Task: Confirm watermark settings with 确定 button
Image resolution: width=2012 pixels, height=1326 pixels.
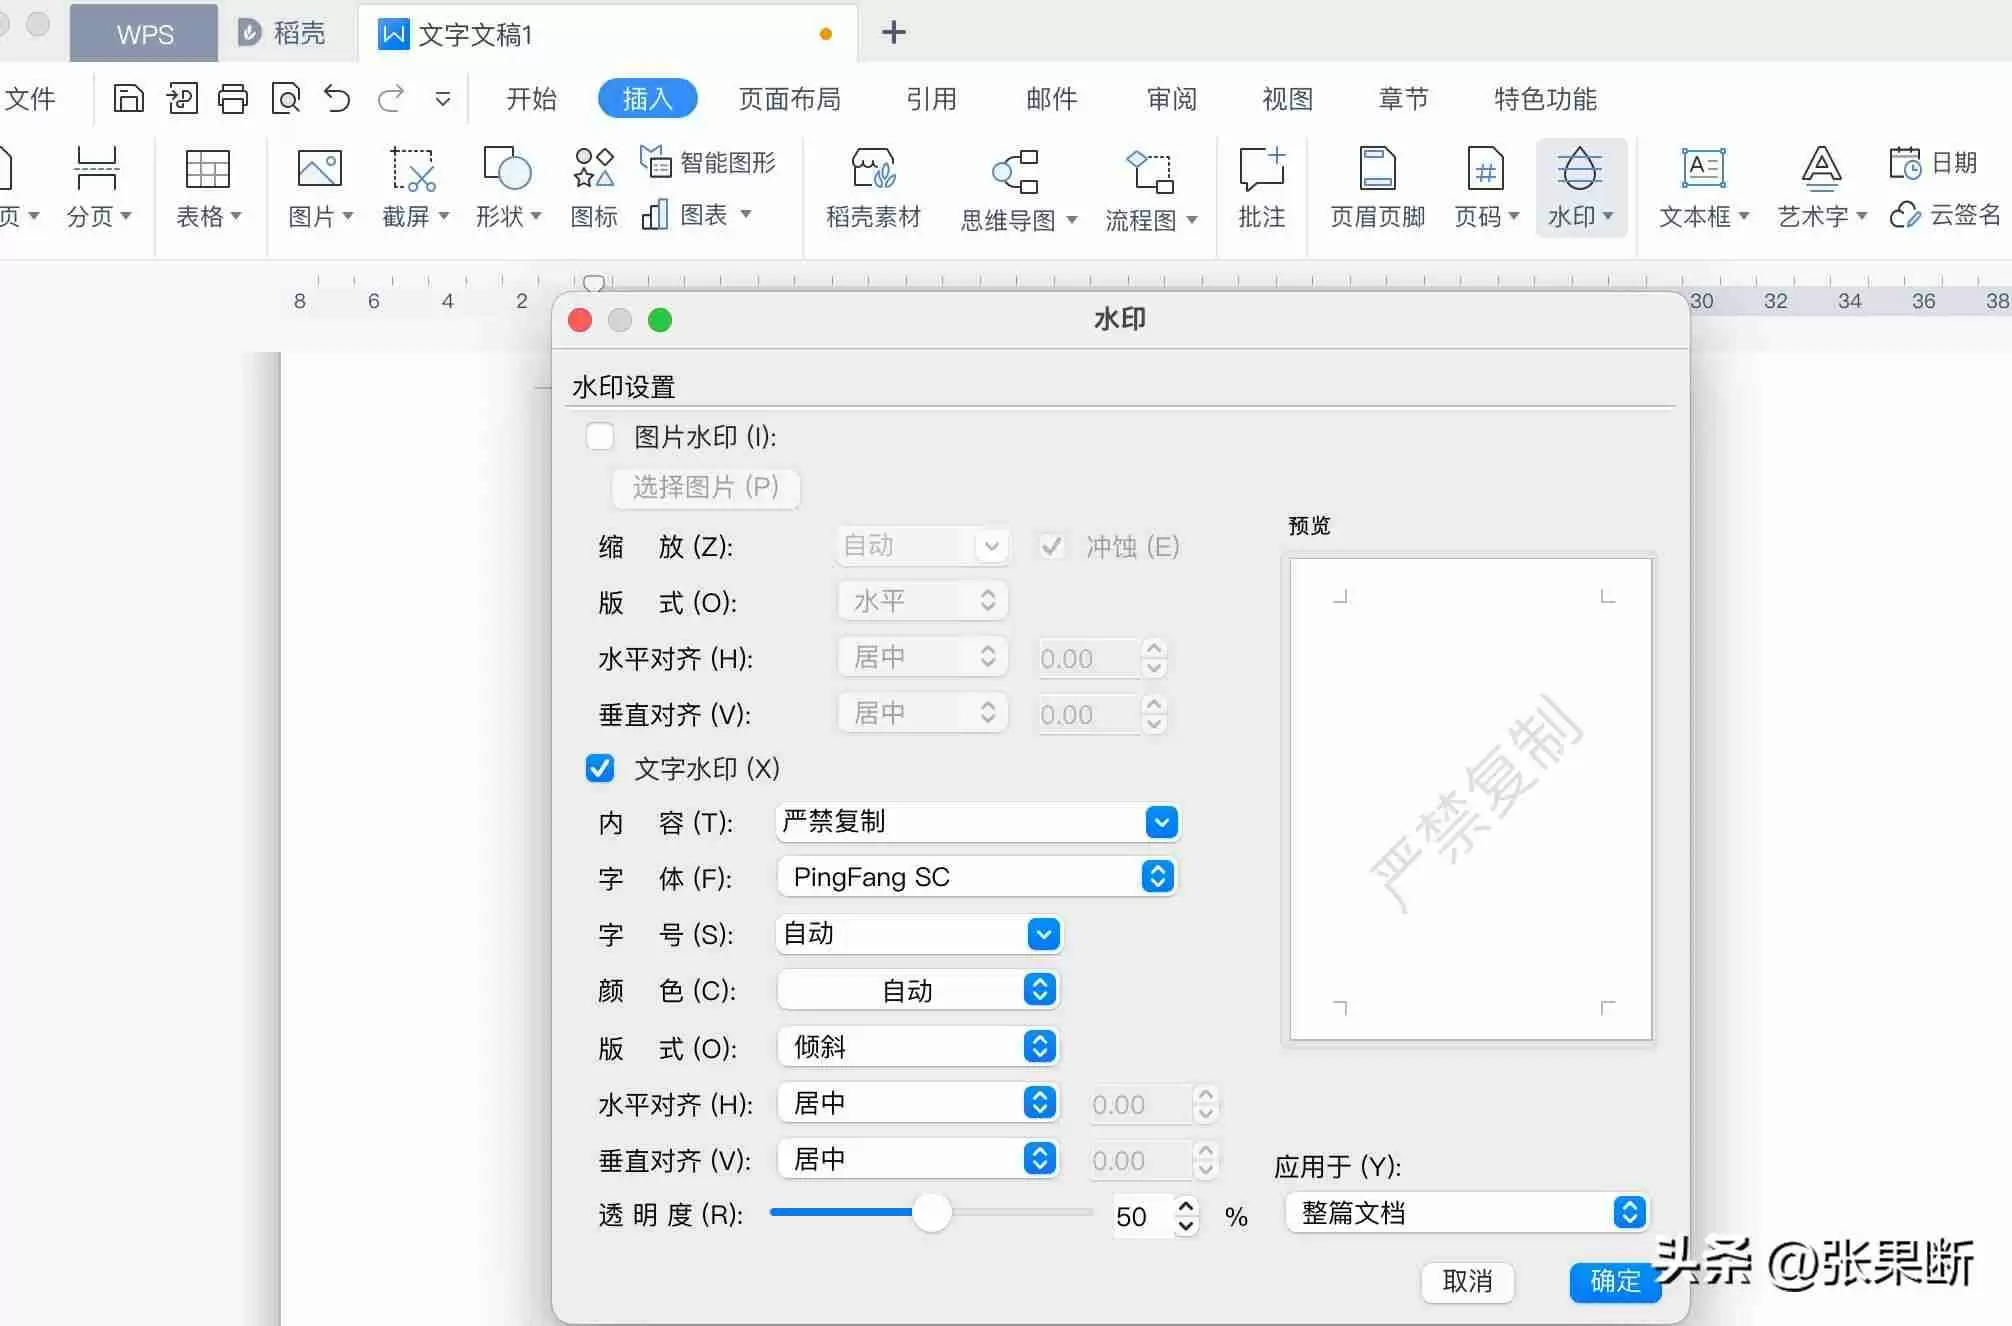Action: [x=1613, y=1283]
